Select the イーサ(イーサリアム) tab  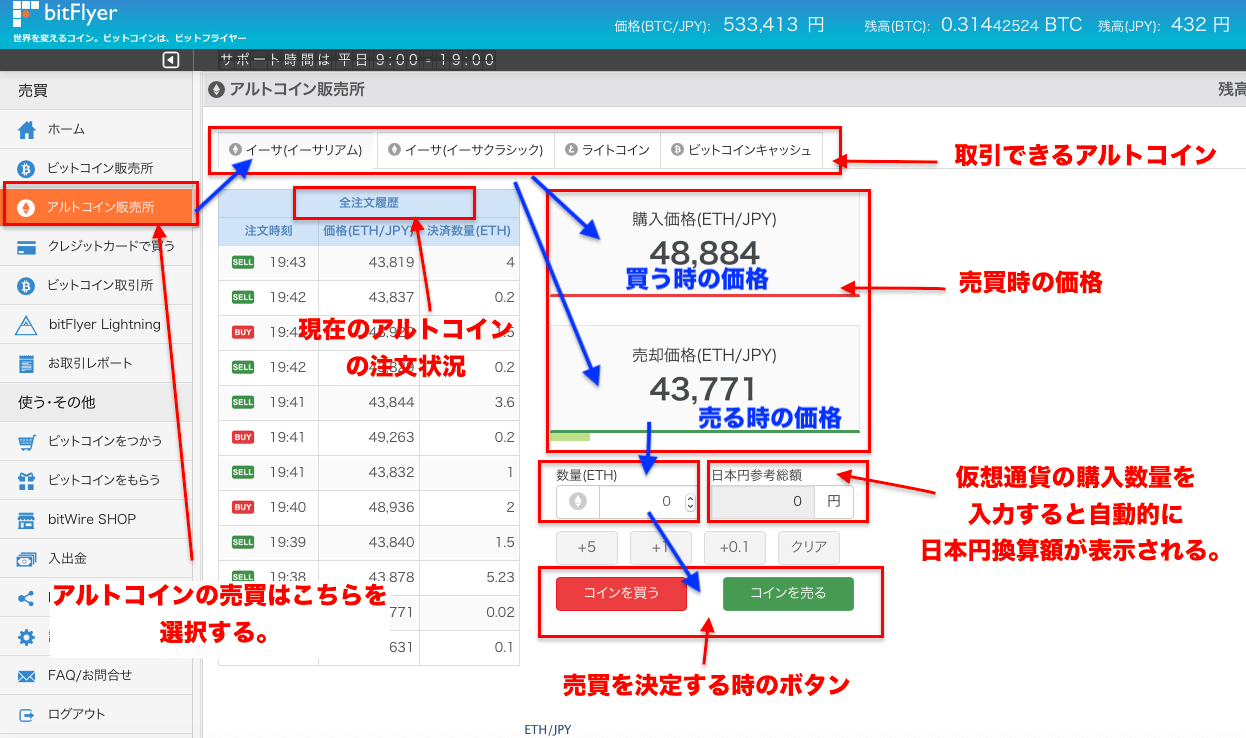(295, 150)
